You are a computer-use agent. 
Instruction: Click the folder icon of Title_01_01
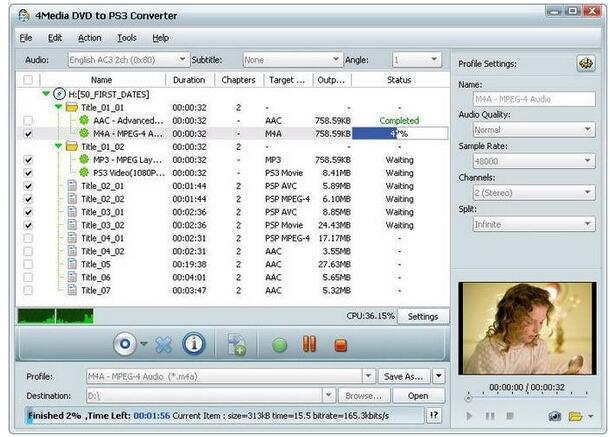(72, 107)
